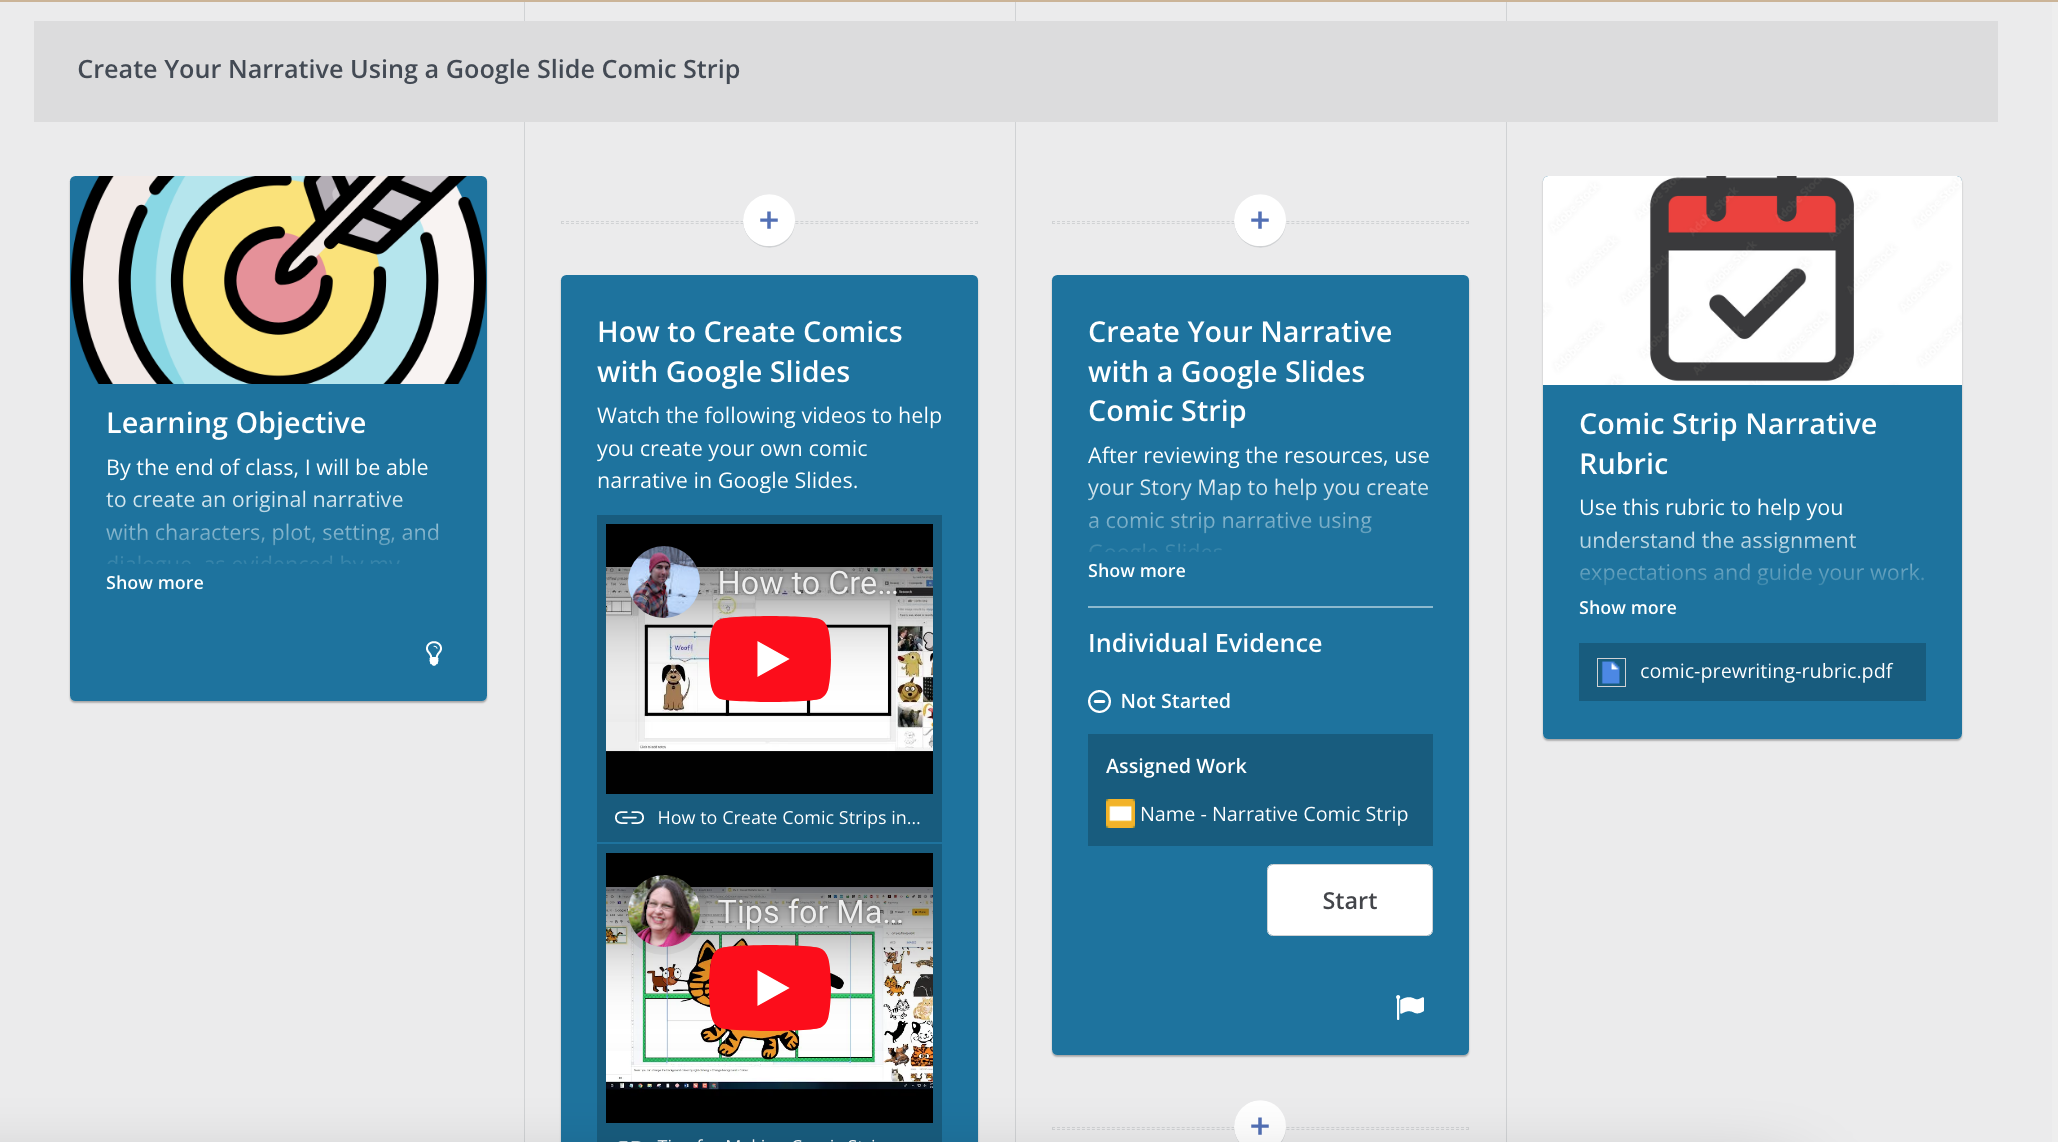Click the 'How to Cre...' video title overlay
2058x1142 pixels.
(x=808, y=583)
